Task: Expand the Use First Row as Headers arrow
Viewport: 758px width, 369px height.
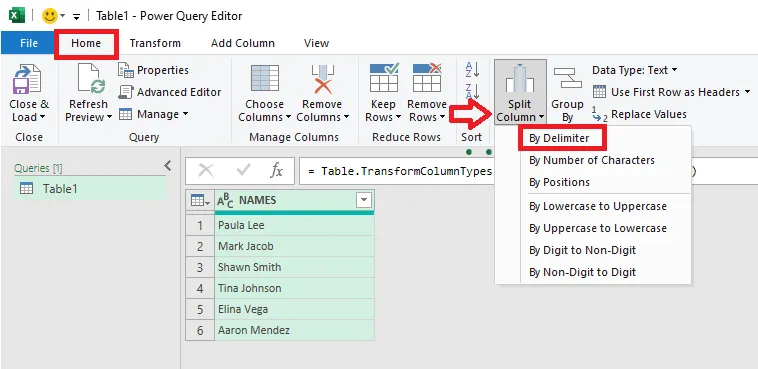Action: [x=747, y=91]
